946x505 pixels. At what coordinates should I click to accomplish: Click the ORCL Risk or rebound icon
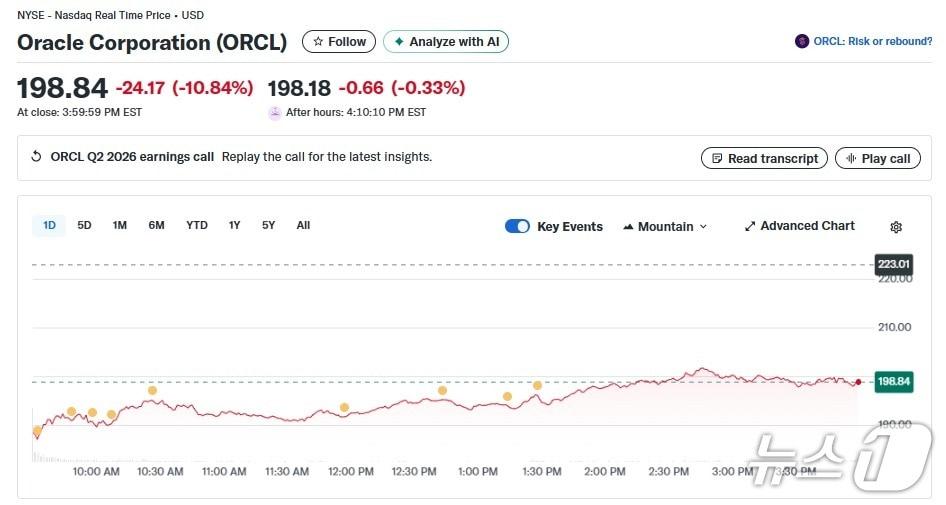[801, 41]
